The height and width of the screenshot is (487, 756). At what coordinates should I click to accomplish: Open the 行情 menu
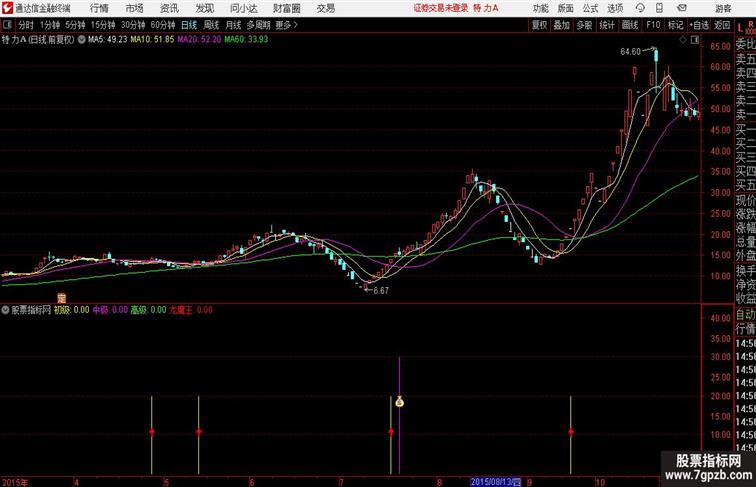tap(99, 8)
